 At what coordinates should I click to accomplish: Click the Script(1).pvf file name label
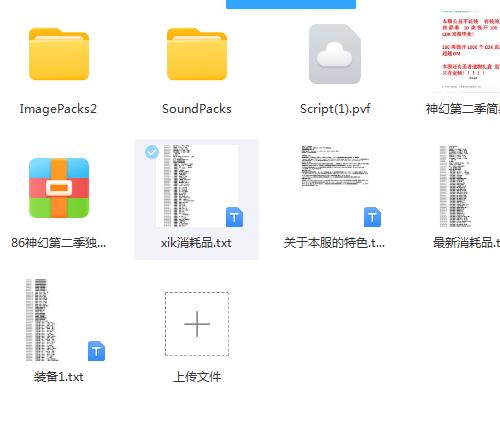tap(335, 109)
